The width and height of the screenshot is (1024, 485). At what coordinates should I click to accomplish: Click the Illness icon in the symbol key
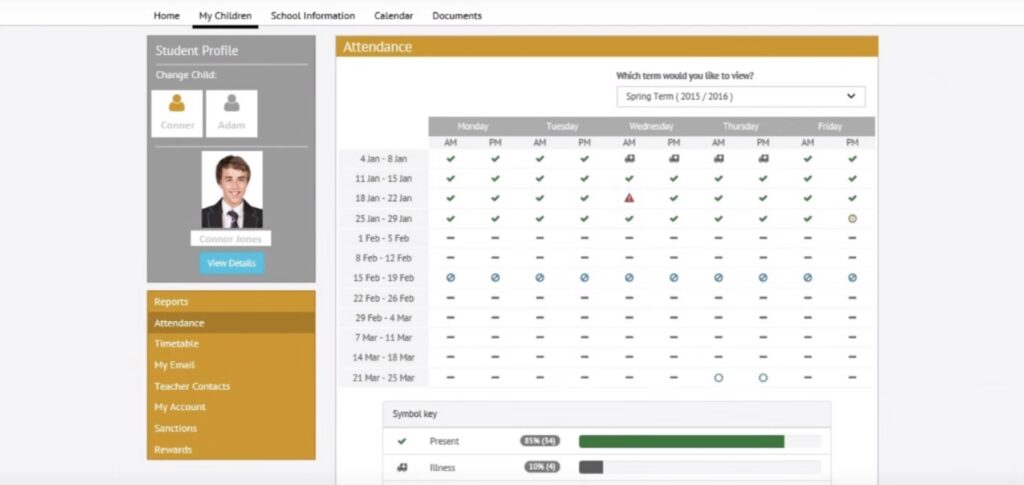(x=402, y=467)
